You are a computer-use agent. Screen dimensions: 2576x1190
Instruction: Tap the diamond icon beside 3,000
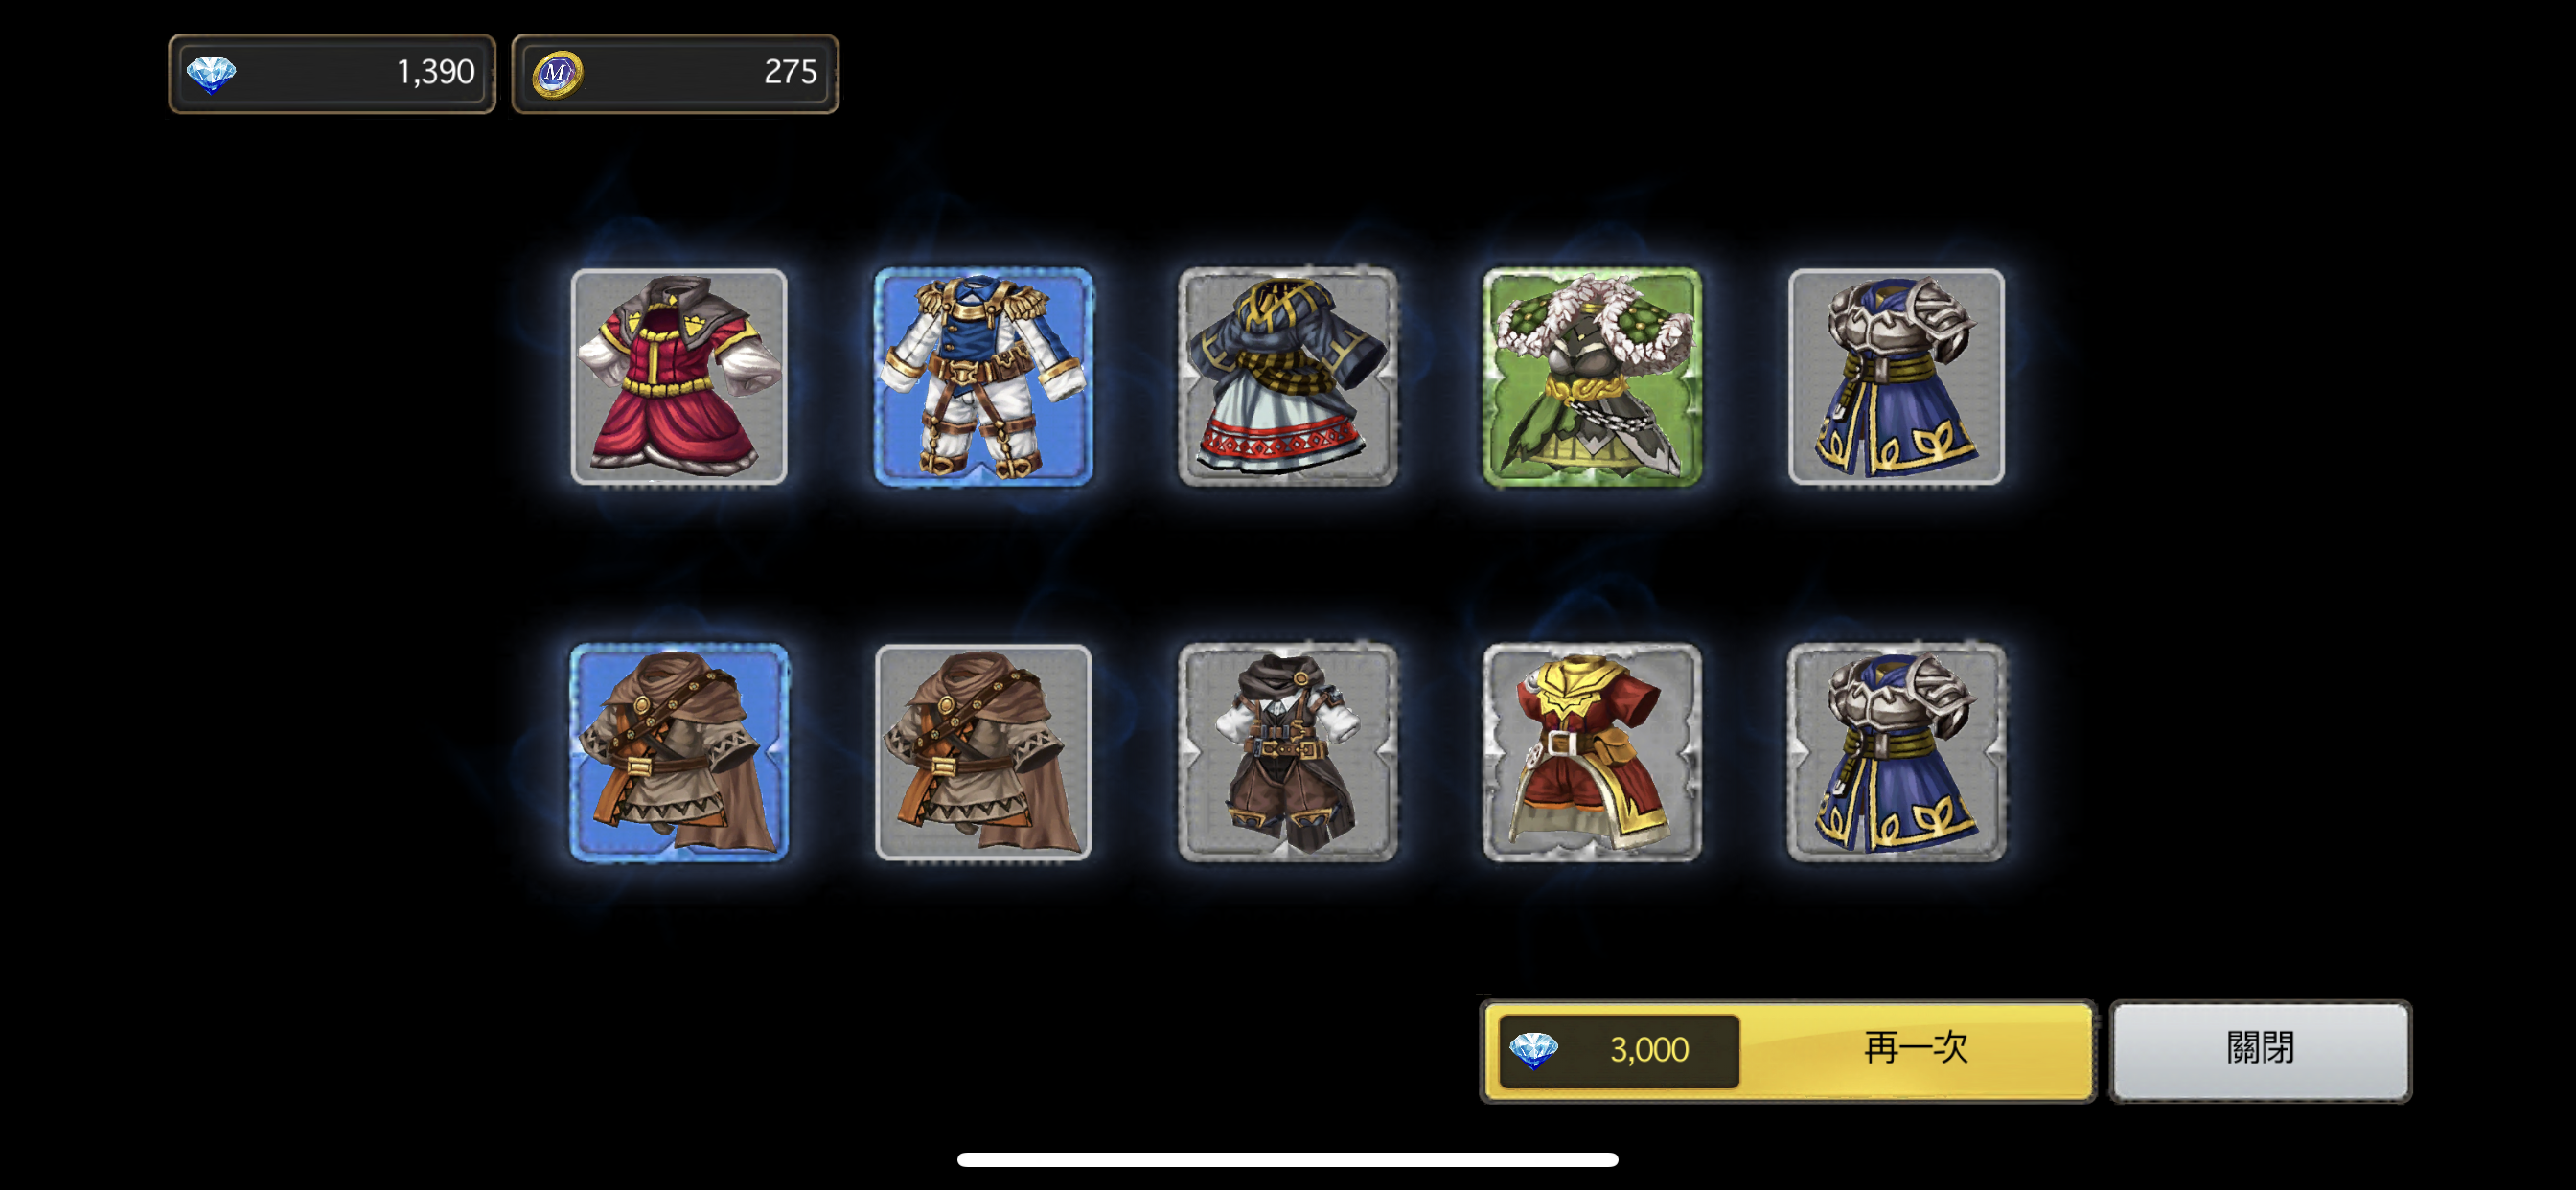(1533, 1051)
